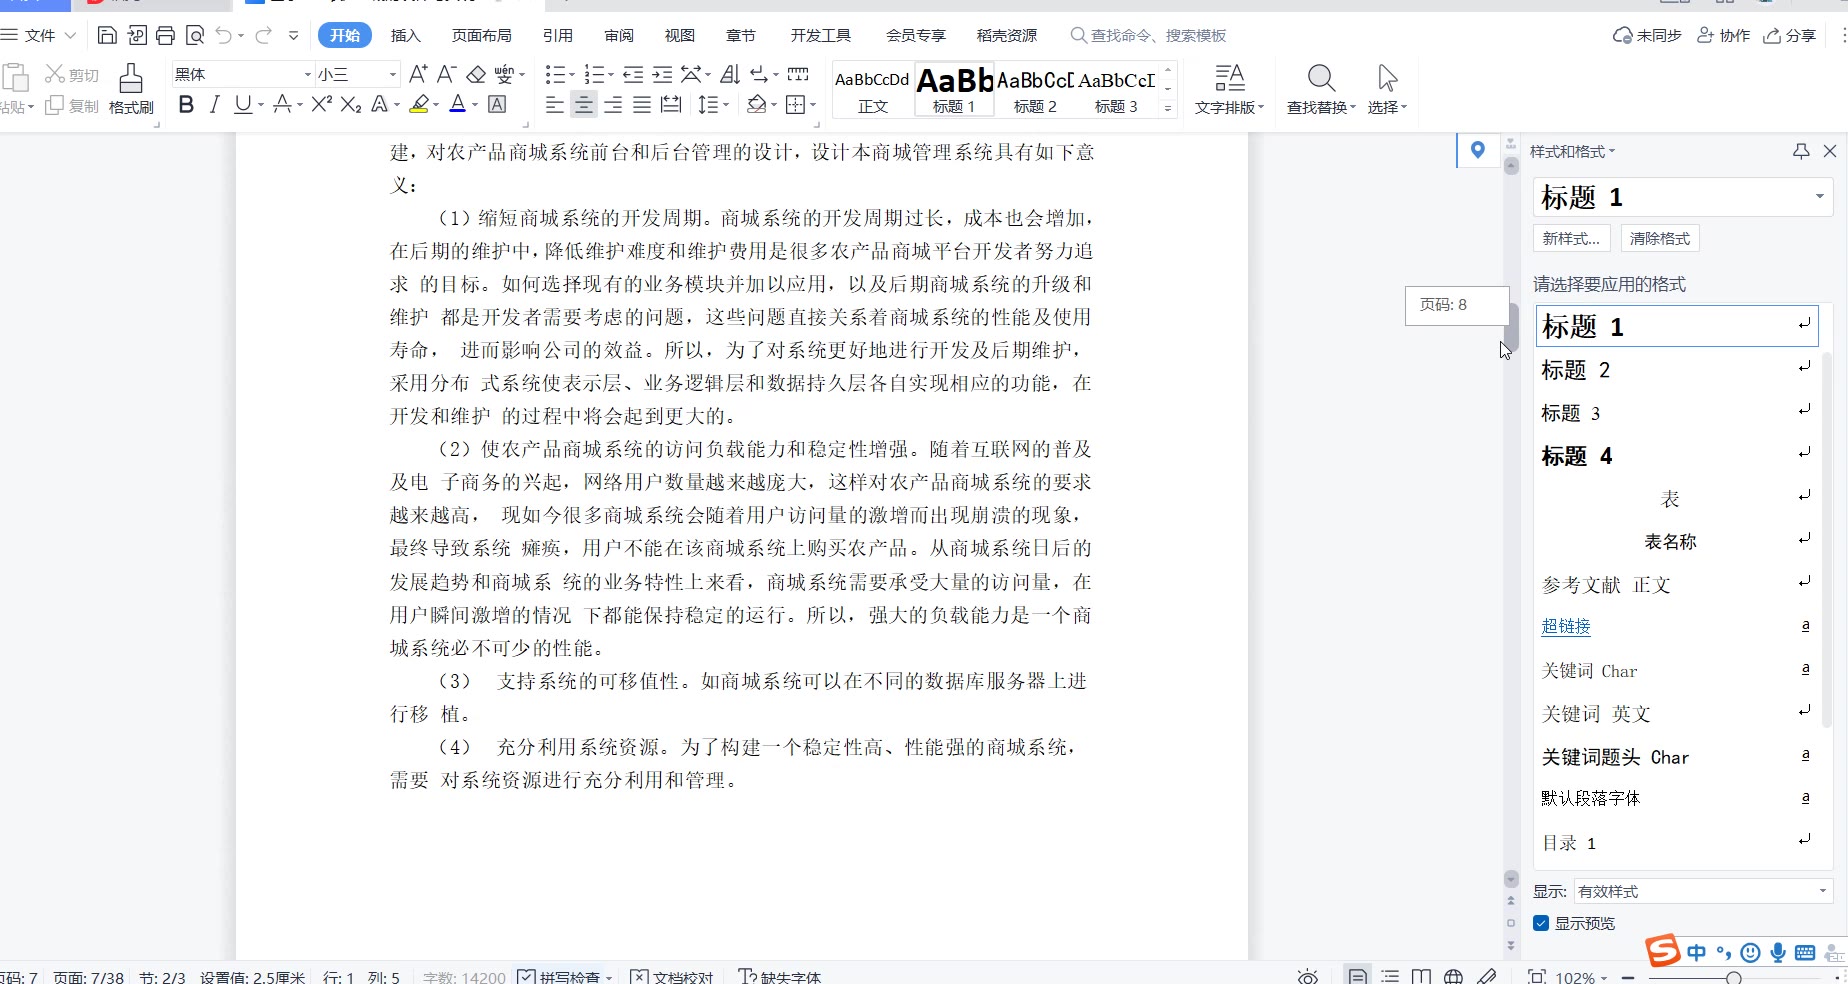This screenshot has height=984, width=1848.
Task: Open the 显示 有效样式 dropdown
Action: pos(1702,891)
